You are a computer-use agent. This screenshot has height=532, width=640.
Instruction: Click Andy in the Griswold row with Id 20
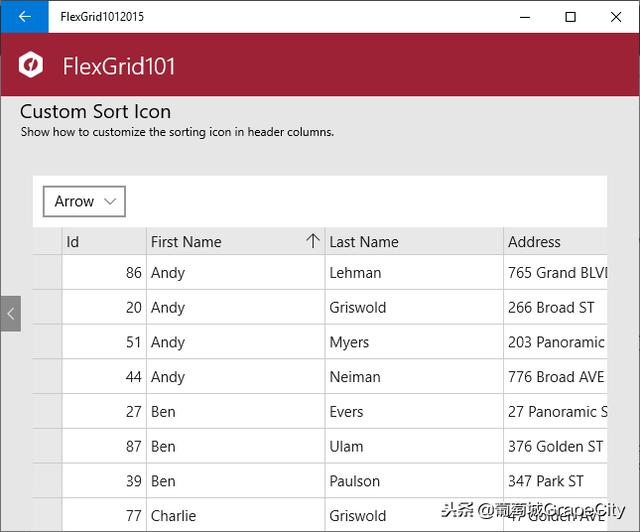tap(236, 307)
